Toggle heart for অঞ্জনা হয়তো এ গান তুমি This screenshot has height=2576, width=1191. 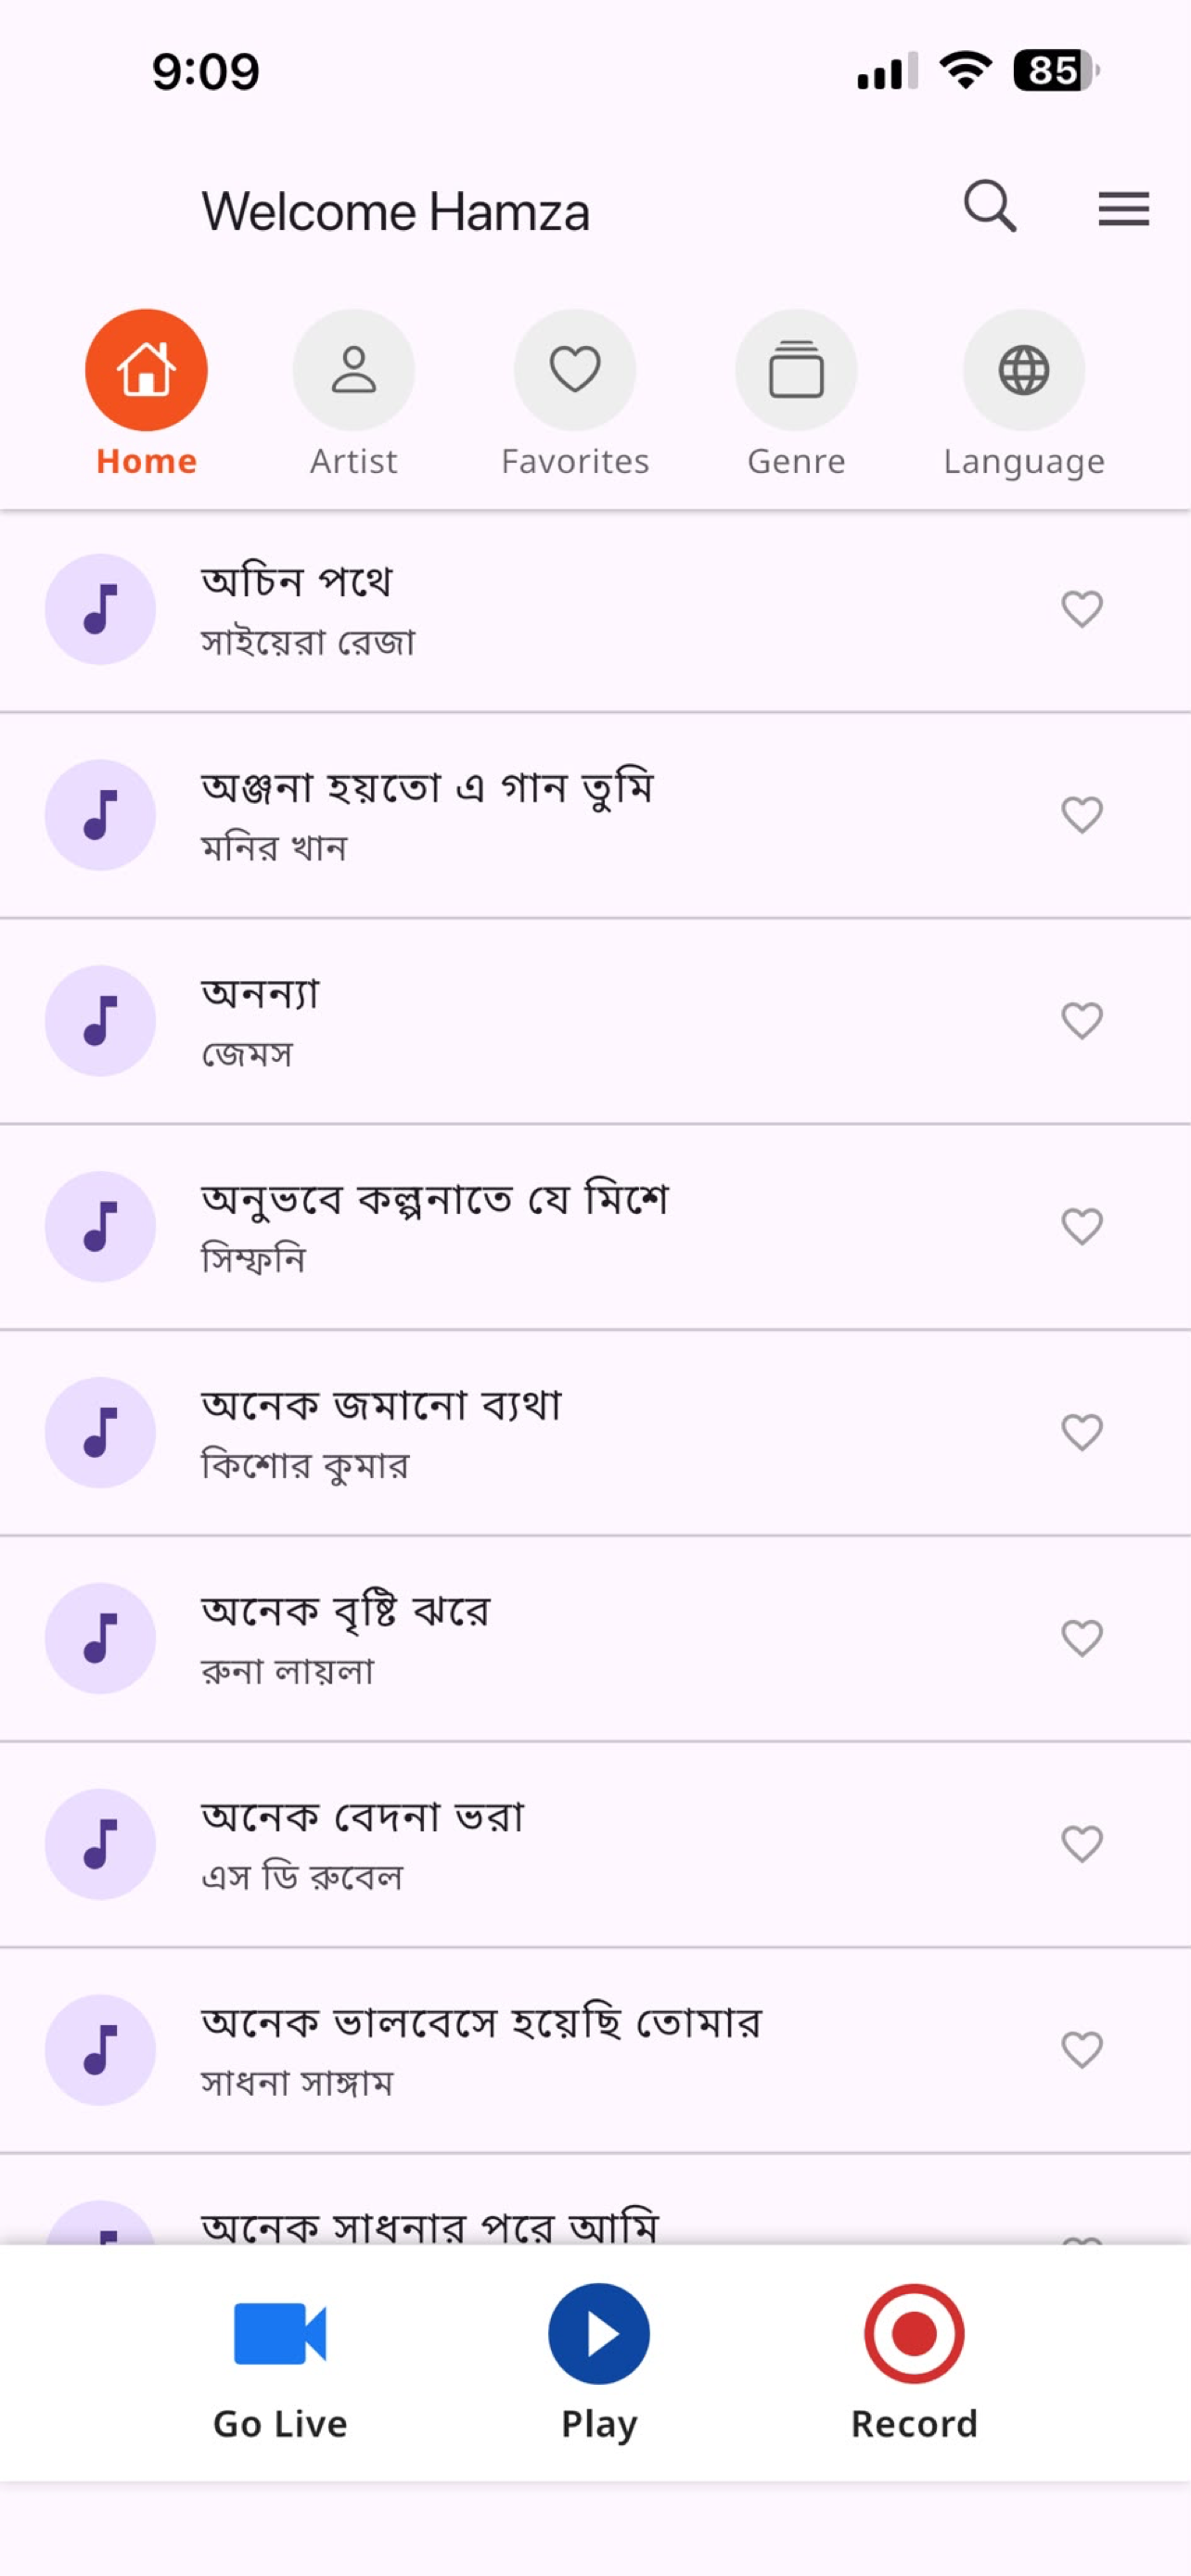[x=1082, y=815]
